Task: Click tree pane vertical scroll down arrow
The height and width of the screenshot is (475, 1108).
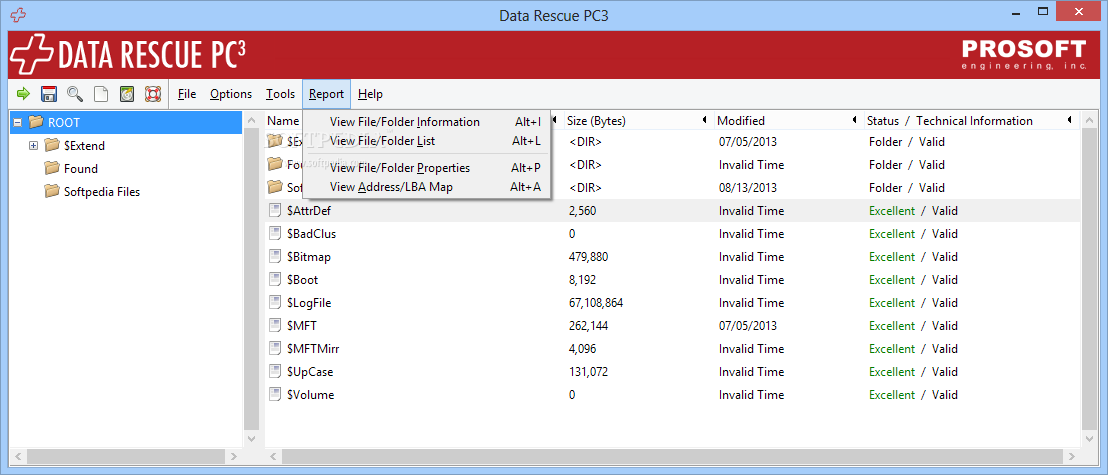Action: click(252, 438)
